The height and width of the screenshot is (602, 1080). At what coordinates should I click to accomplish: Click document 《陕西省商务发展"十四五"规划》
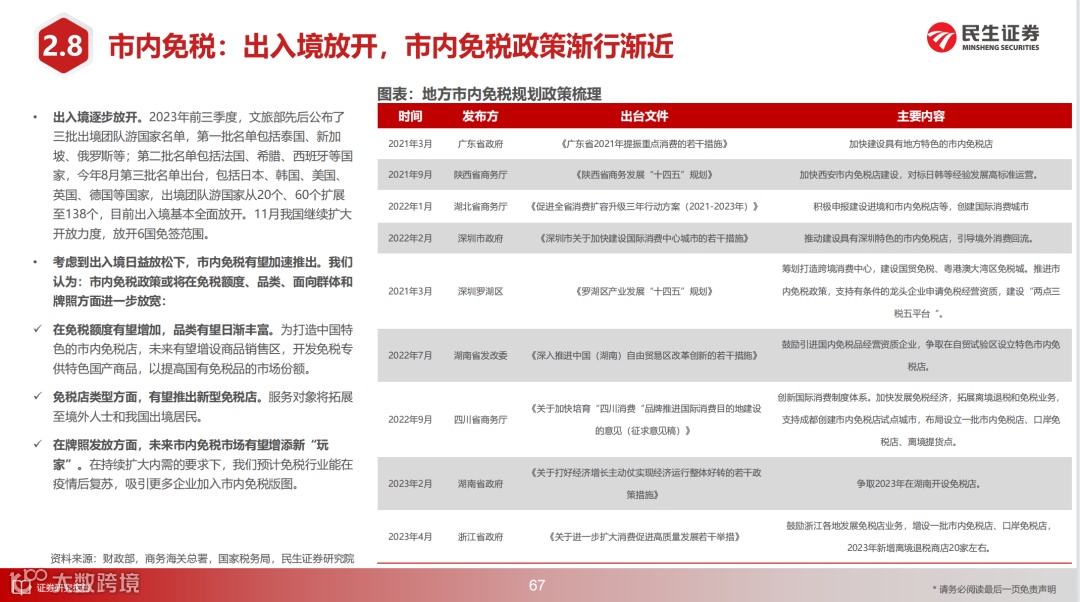[644, 175]
